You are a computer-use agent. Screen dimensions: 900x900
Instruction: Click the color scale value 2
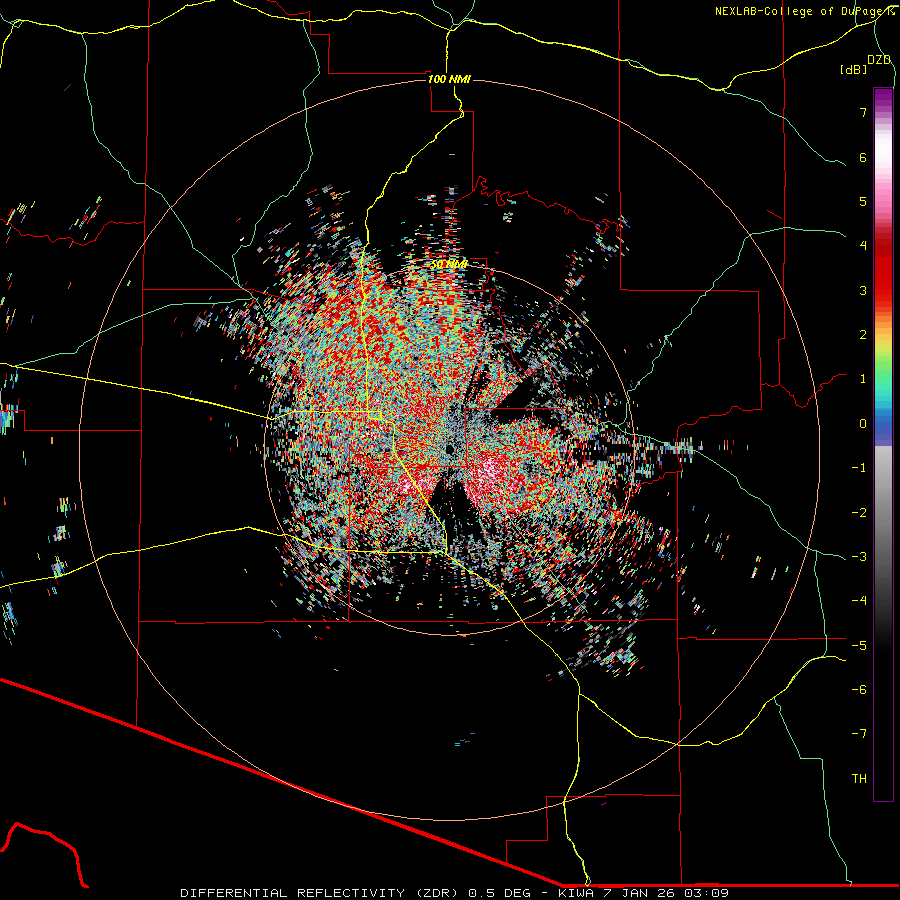[863, 335]
